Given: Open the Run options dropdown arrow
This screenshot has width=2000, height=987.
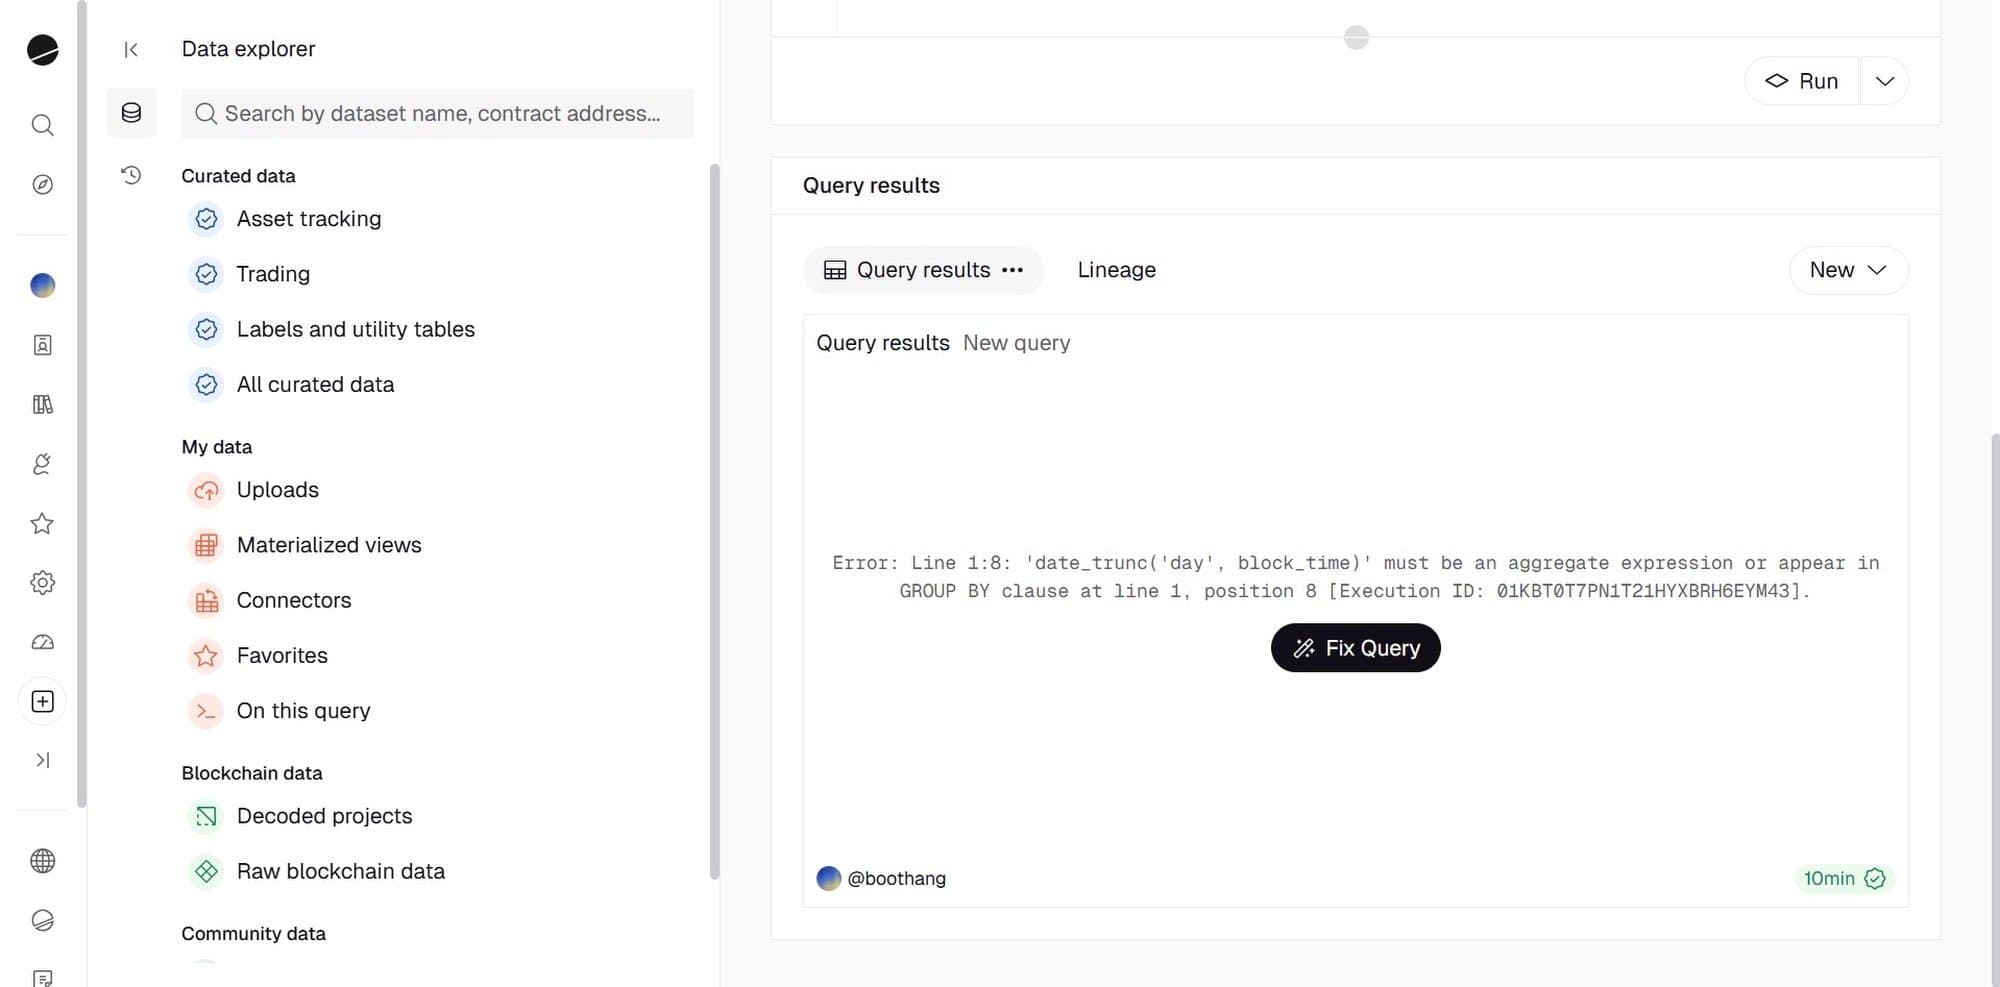Looking at the screenshot, I should 1884,81.
